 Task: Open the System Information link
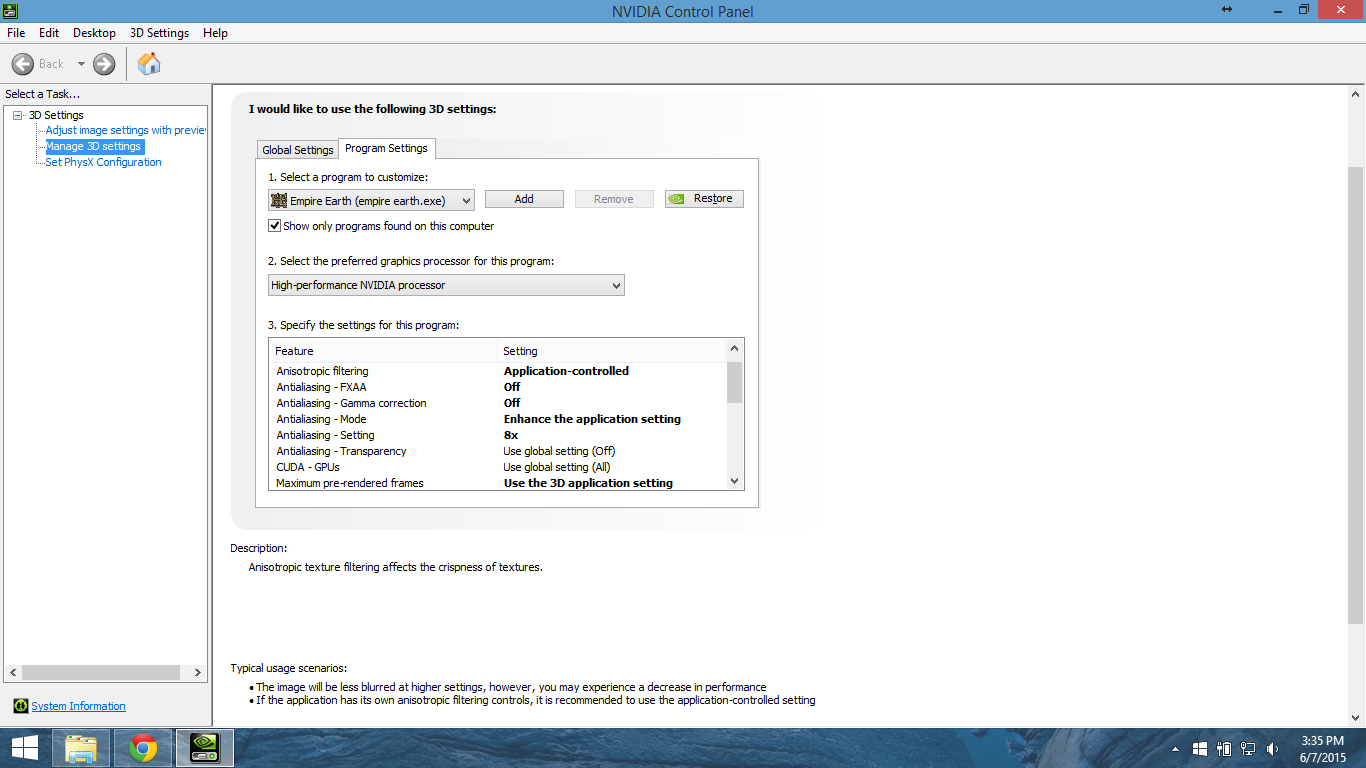(78, 706)
